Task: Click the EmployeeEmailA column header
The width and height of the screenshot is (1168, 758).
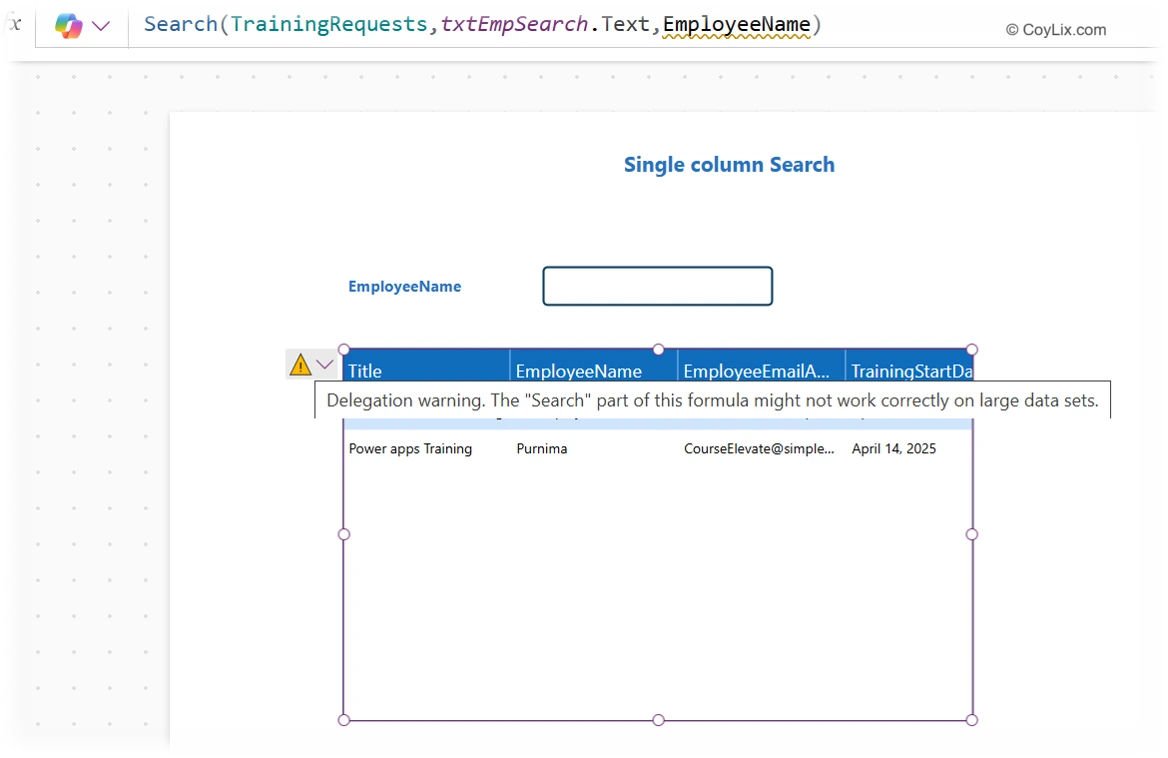Action: point(756,371)
